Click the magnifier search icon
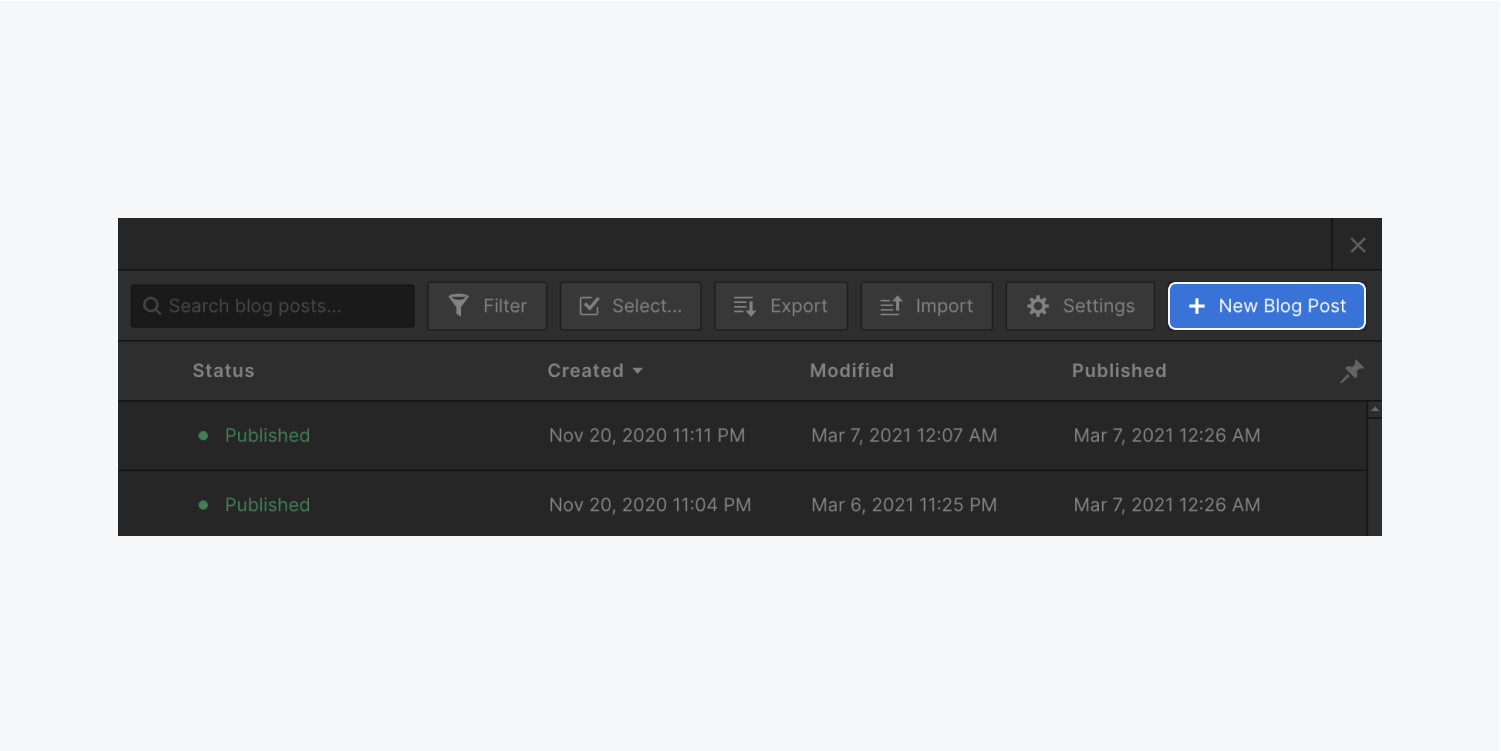This screenshot has height=751, width=1501. [152, 306]
